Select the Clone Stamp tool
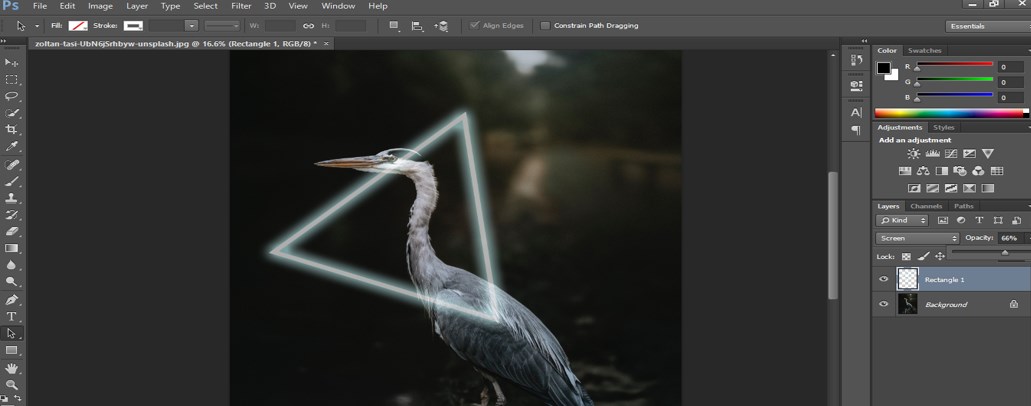This screenshot has height=406, width=1031. tap(11, 198)
